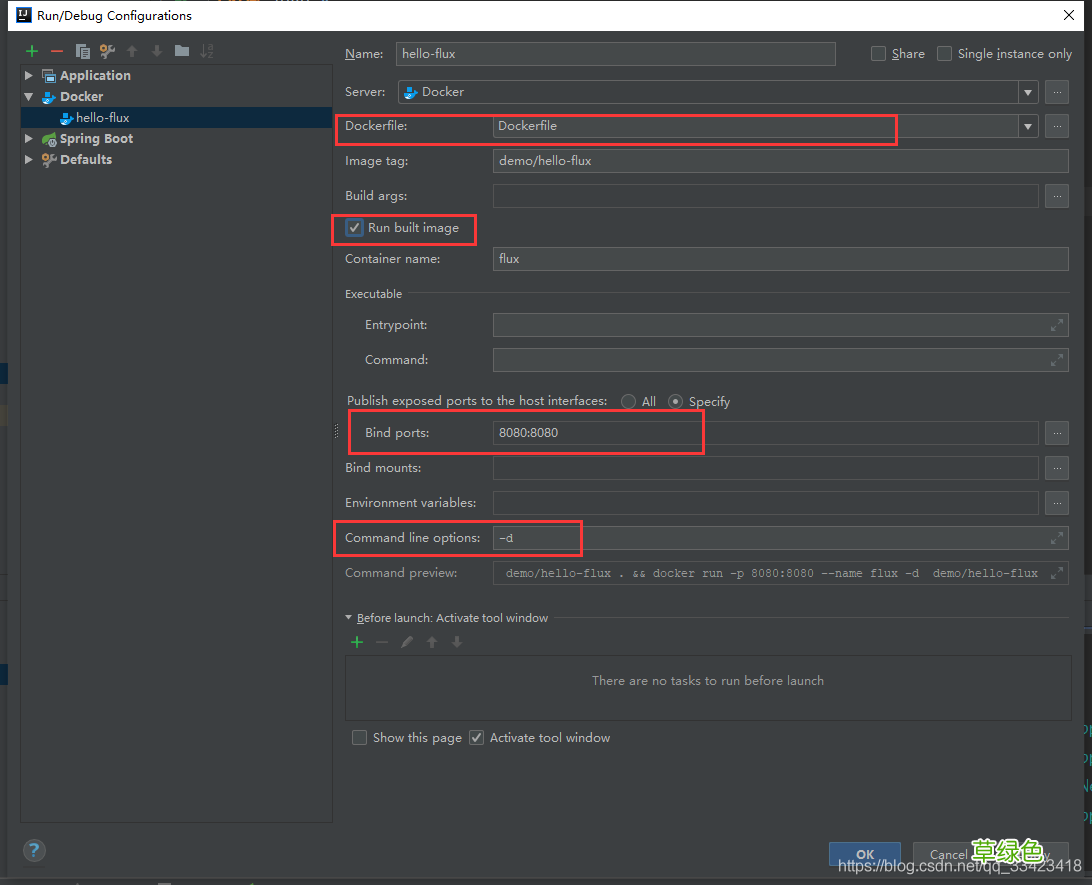
Task: Check Show this page option
Action: 359,737
